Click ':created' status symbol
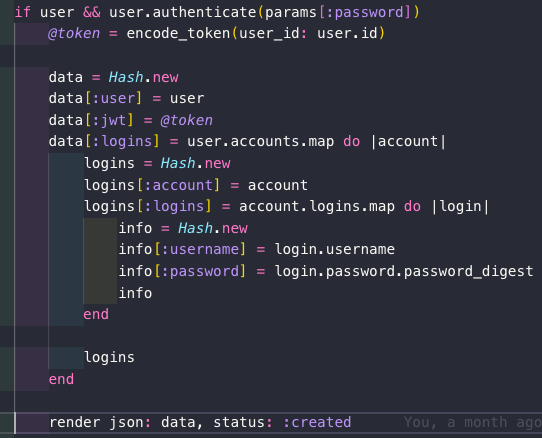Viewport: 542px width, 438px height. 317,422
